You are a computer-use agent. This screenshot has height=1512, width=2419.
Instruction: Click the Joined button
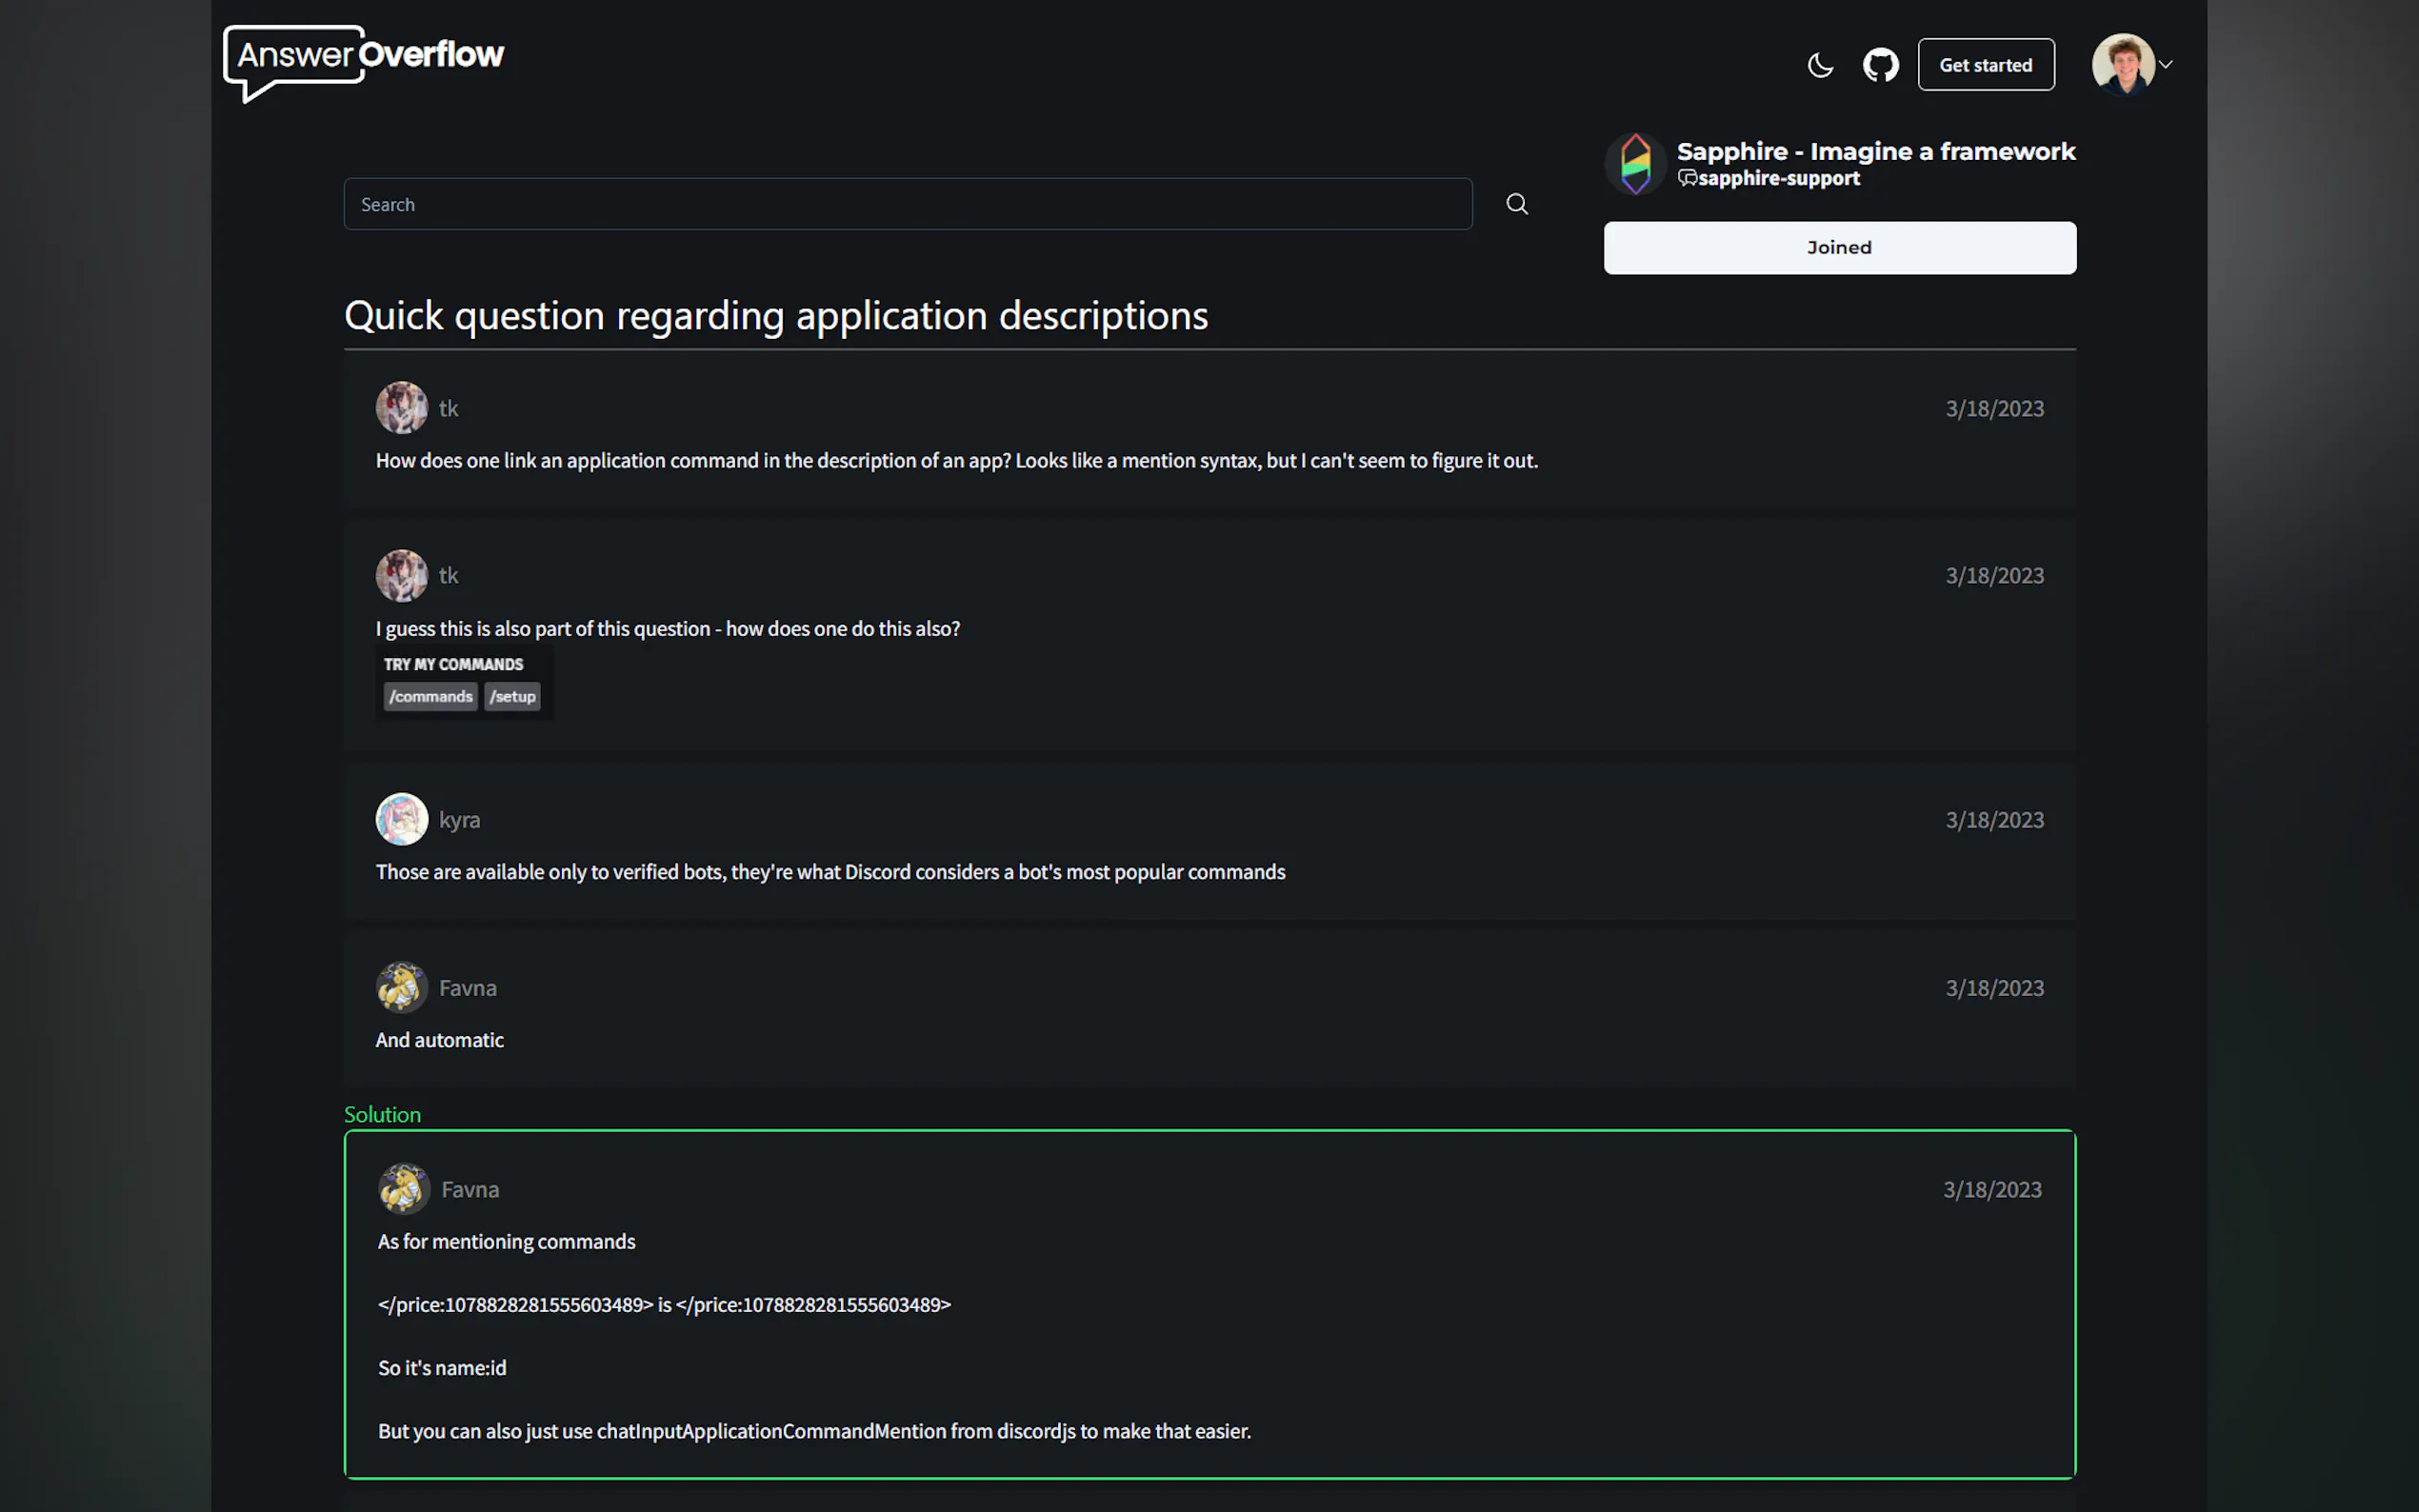(1839, 247)
